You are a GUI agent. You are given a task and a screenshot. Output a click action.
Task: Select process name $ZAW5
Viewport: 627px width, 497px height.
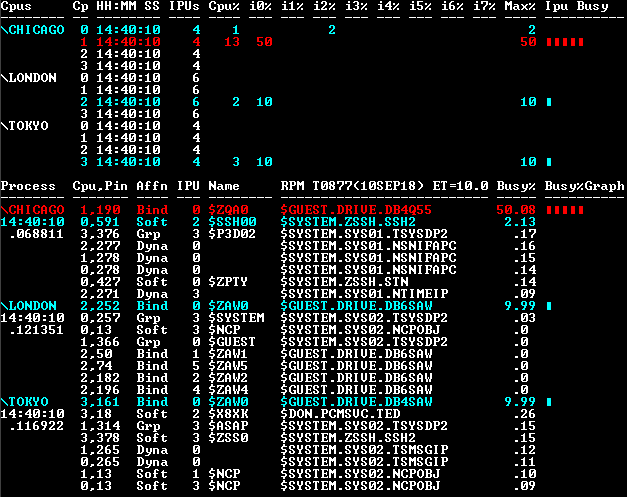228,366
